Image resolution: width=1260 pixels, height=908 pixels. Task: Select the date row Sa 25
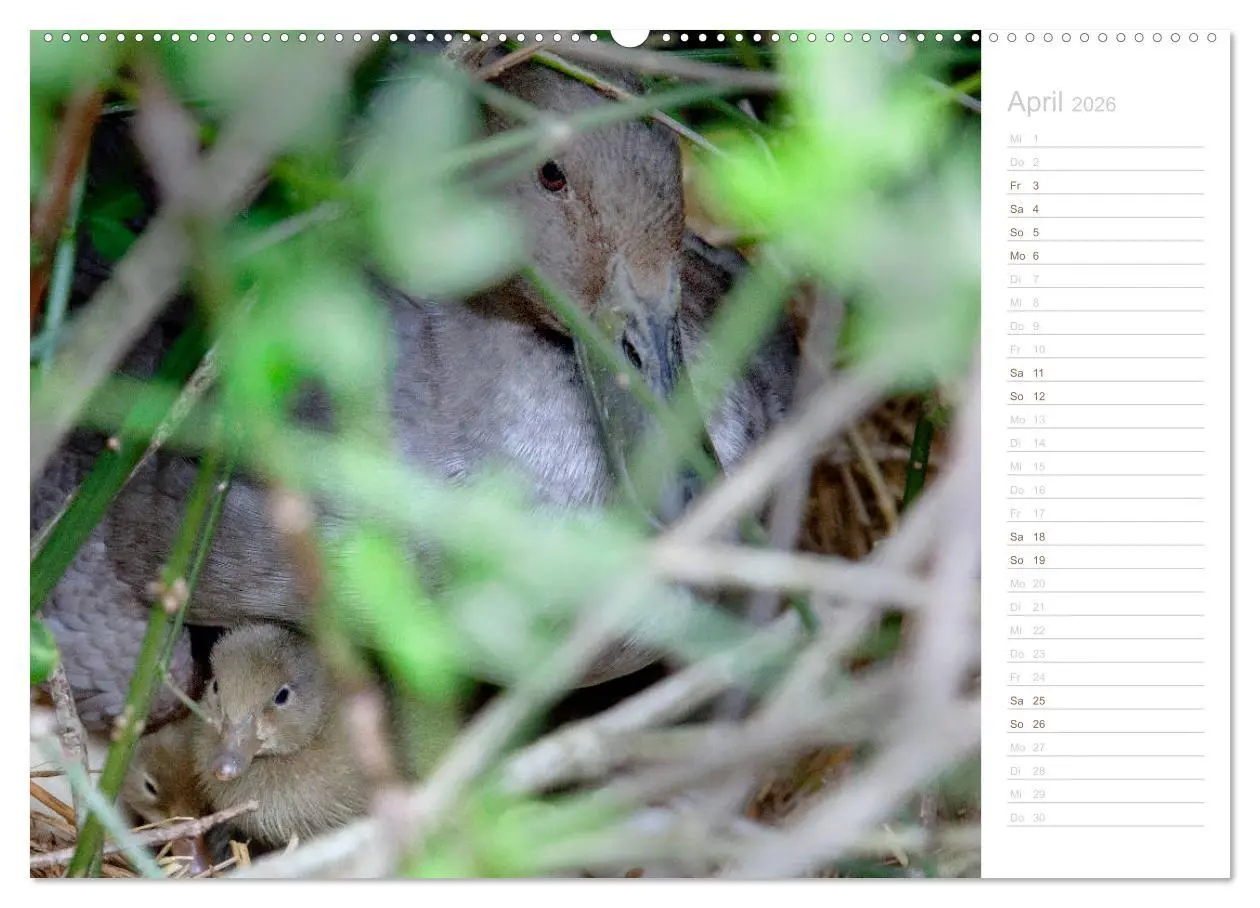(1105, 700)
